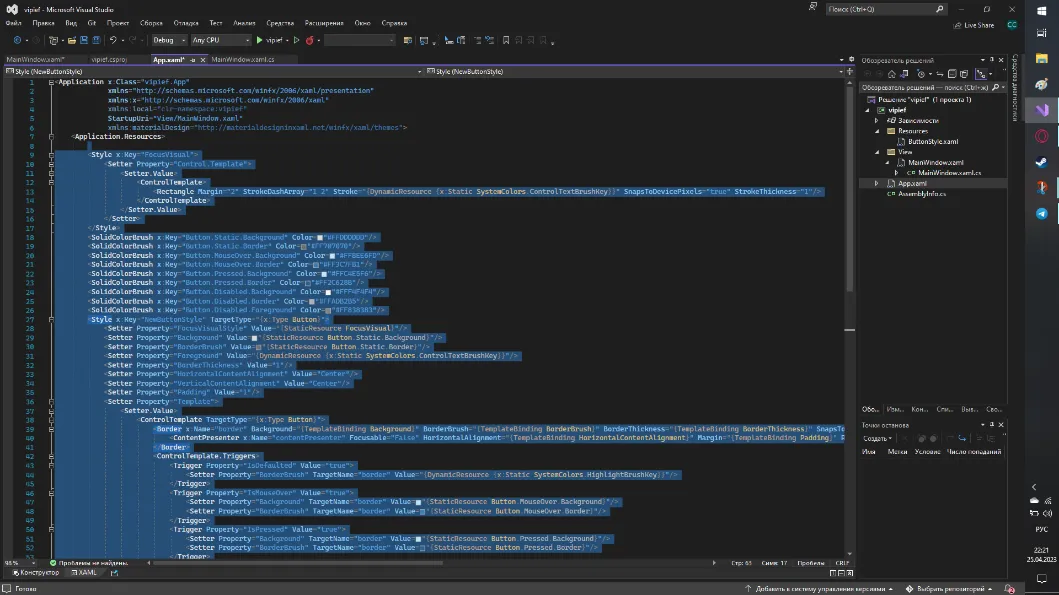The width and height of the screenshot is (1059, 595).
Task: Switch to the MainWindow.xaml* editor tab
Action: (x=35, y=59)
